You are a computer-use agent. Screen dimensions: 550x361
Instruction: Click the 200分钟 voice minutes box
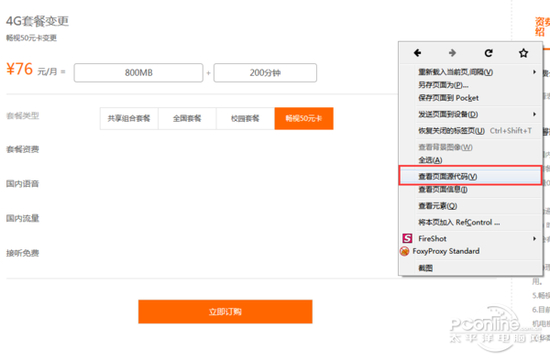point(265,73)
